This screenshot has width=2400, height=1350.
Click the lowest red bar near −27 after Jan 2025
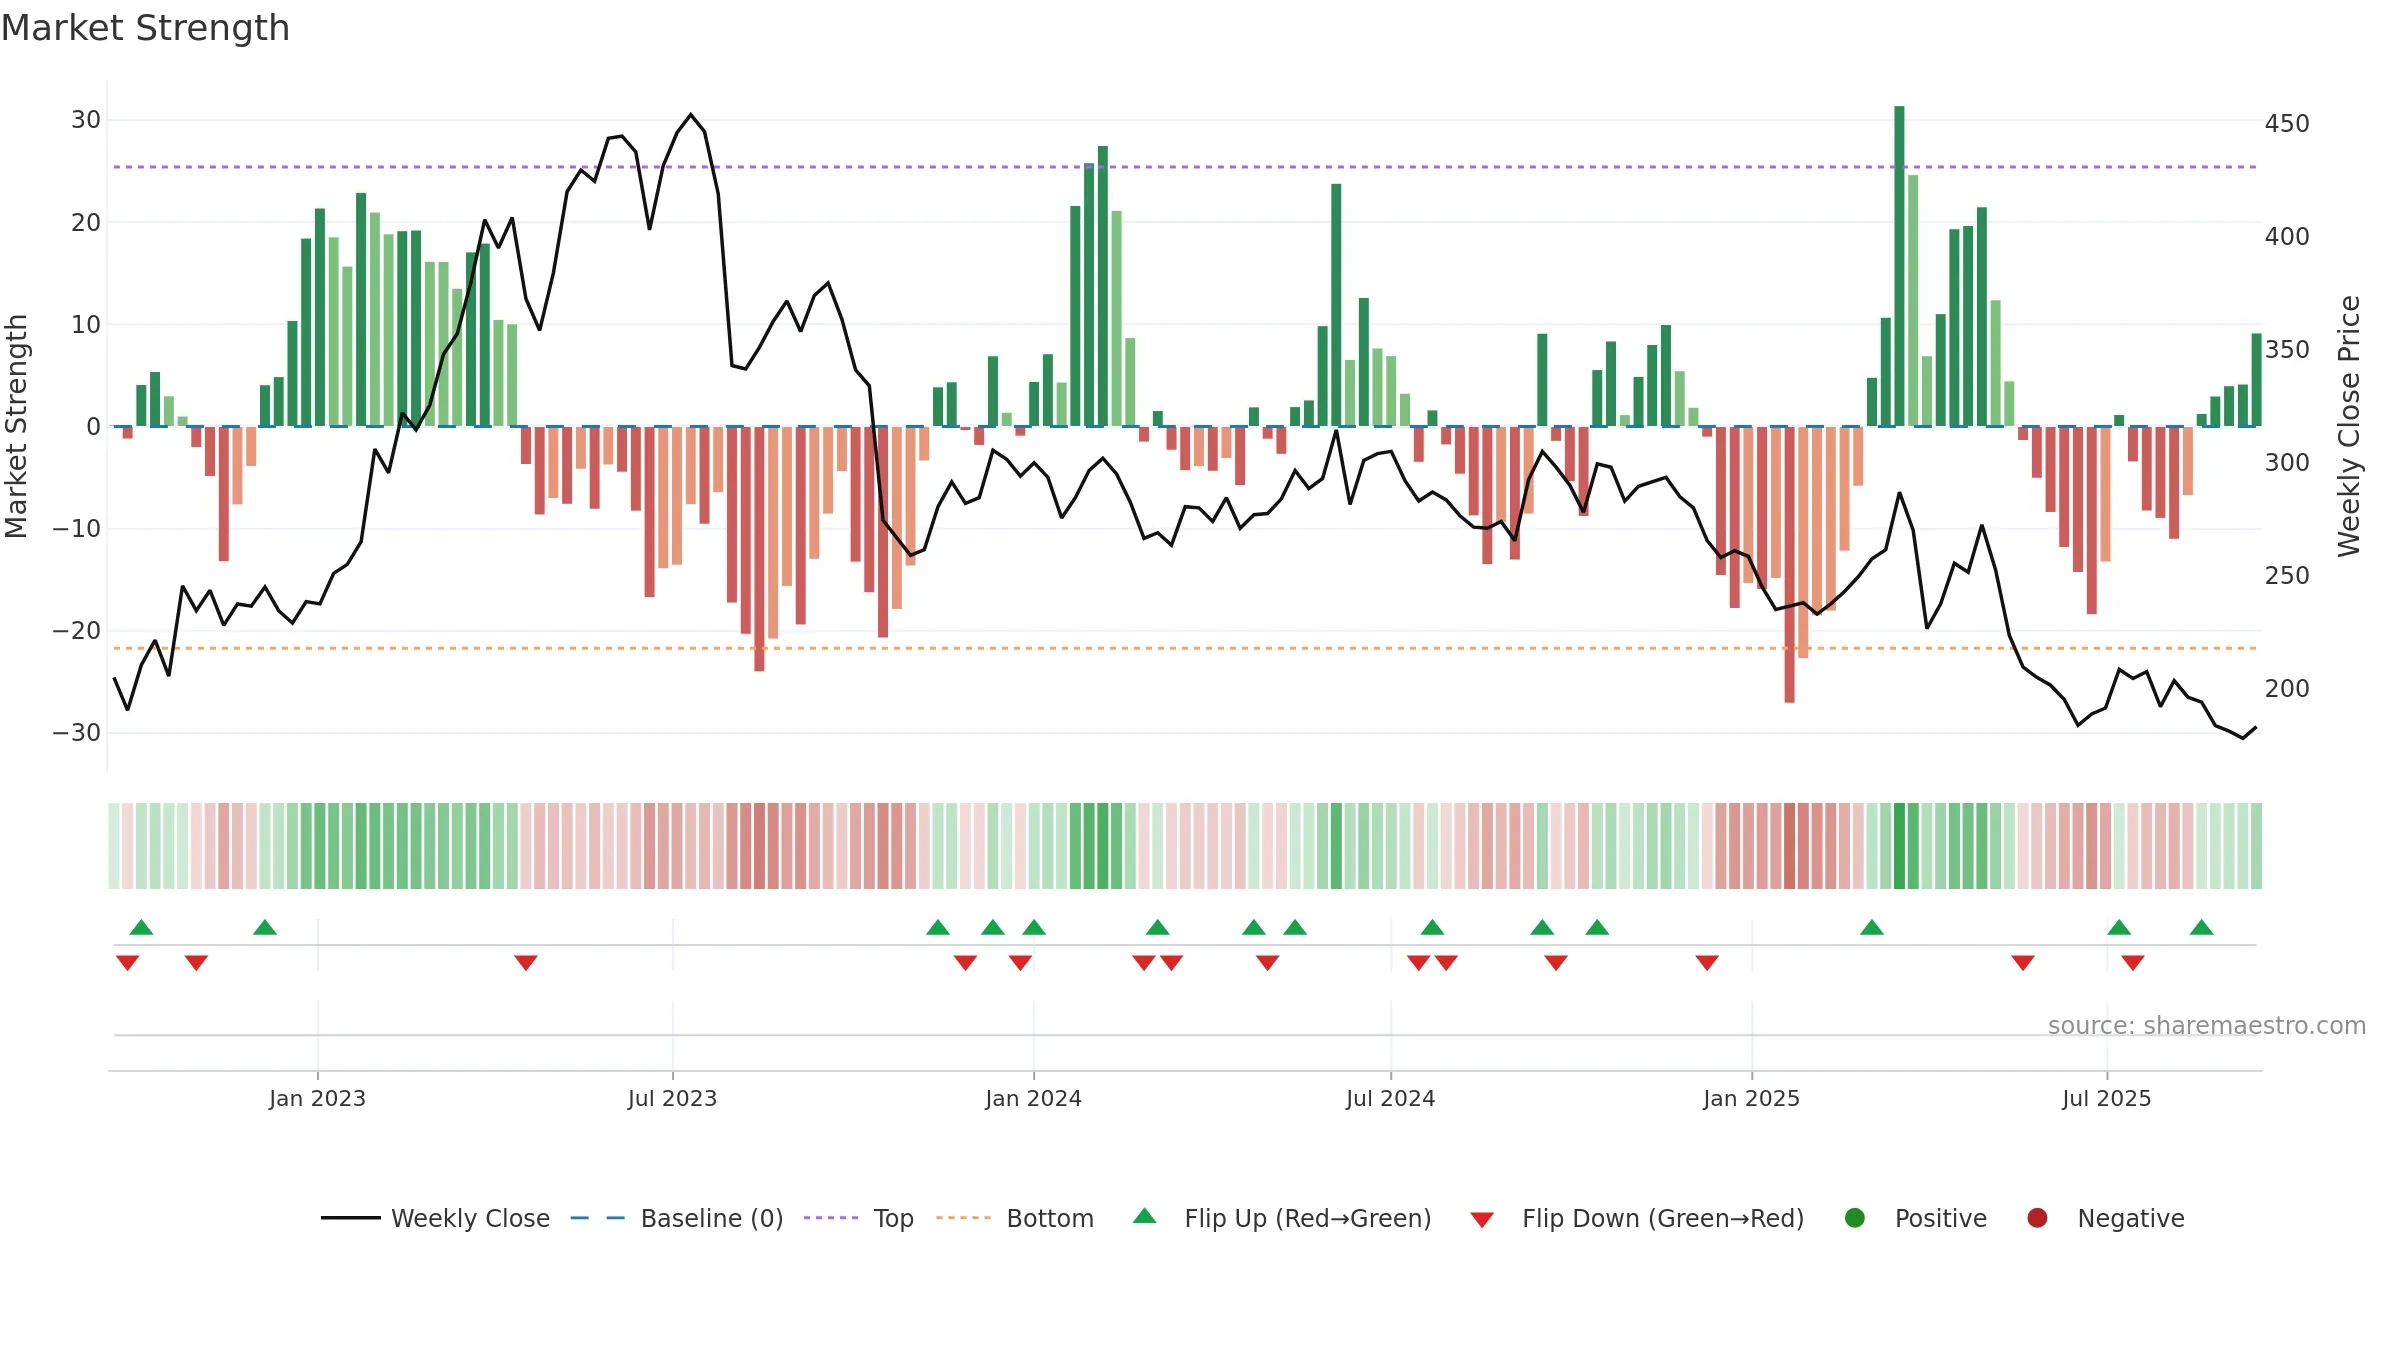tap(1789, 565)
